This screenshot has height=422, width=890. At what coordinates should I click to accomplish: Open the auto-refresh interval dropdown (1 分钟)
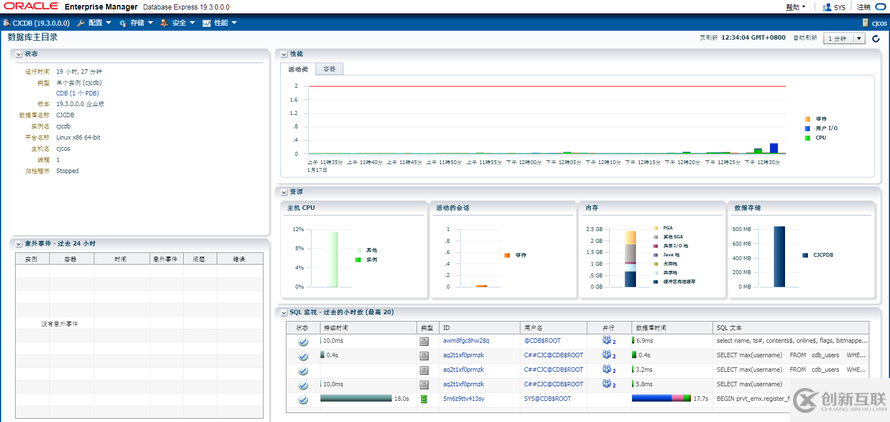843,38
